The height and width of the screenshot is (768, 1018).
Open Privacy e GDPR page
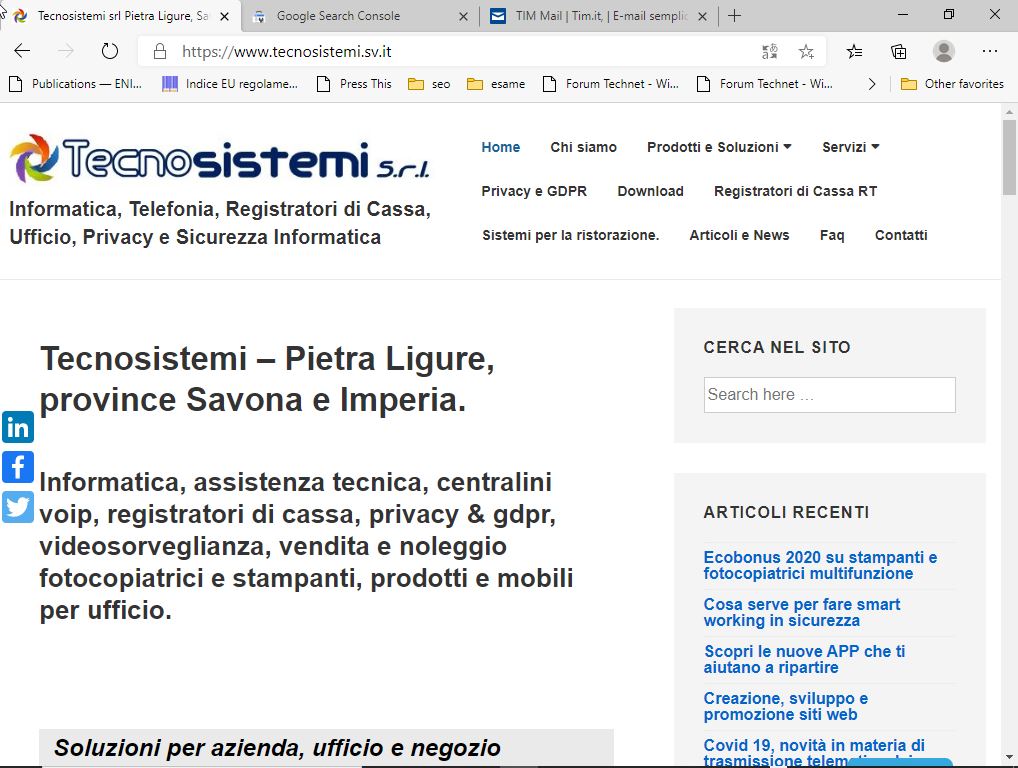point(534,192)
